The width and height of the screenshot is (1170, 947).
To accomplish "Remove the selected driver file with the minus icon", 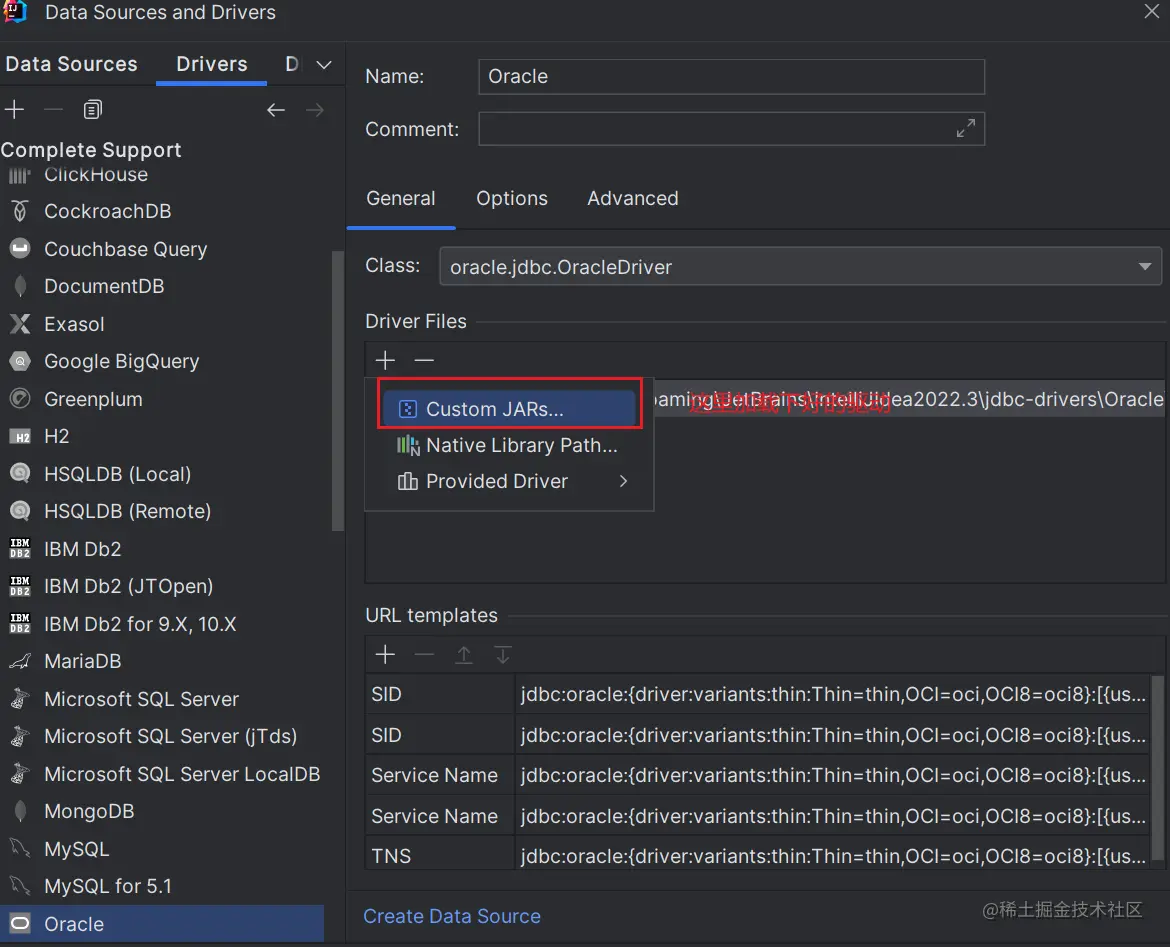I will tap(424, 360).
